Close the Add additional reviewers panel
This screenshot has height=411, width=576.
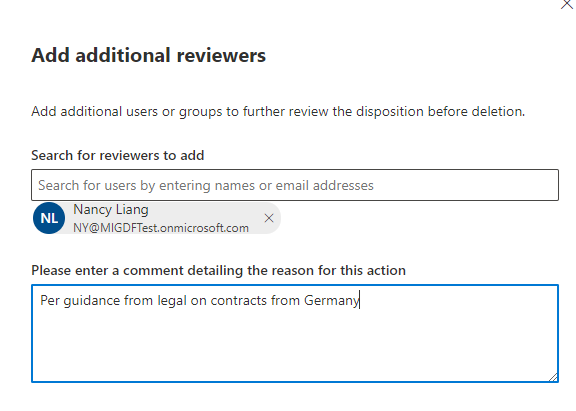point(567,4)
